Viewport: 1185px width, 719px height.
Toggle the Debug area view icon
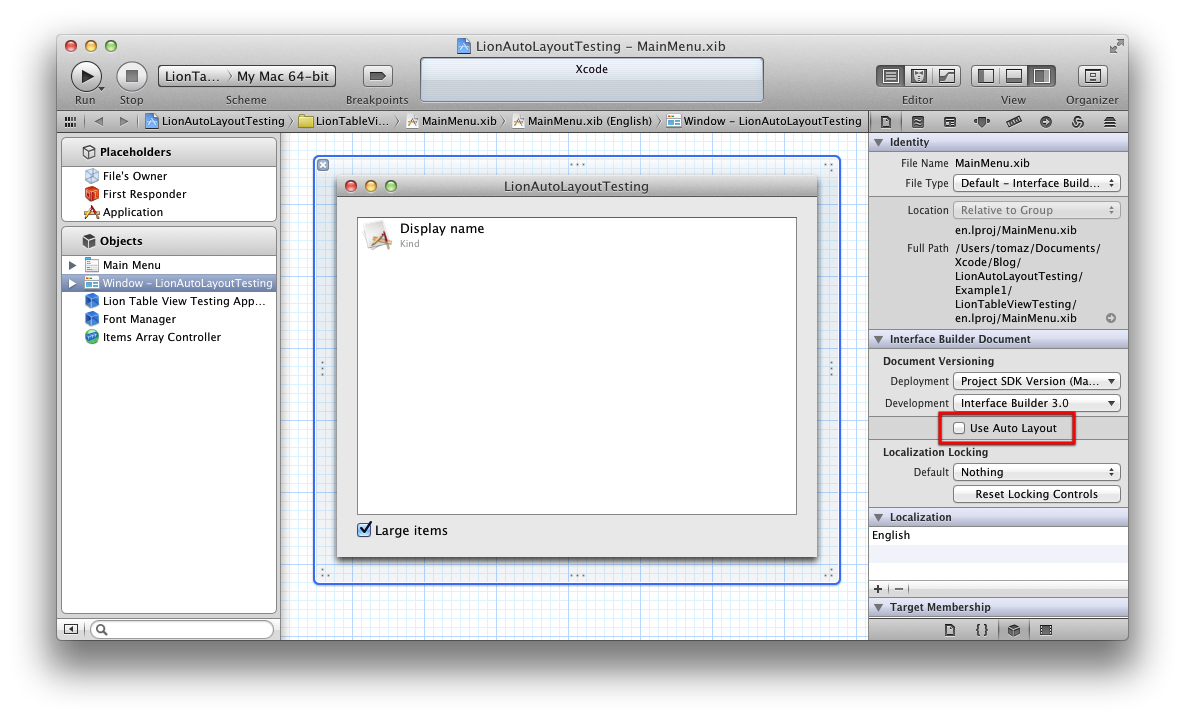[x=1014, y=76]
